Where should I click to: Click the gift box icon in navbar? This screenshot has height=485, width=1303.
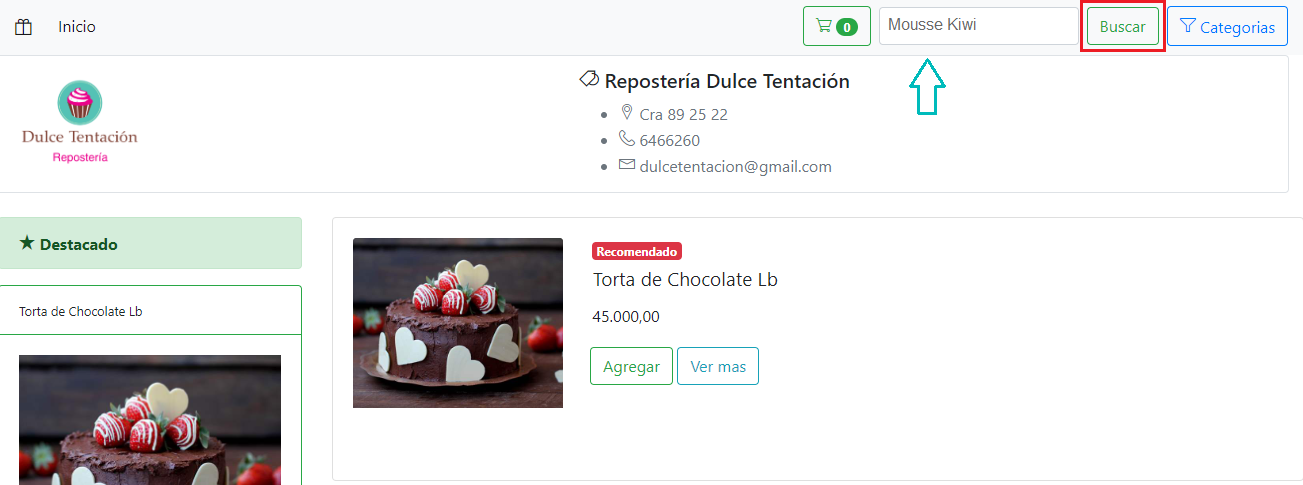[24, 27]
